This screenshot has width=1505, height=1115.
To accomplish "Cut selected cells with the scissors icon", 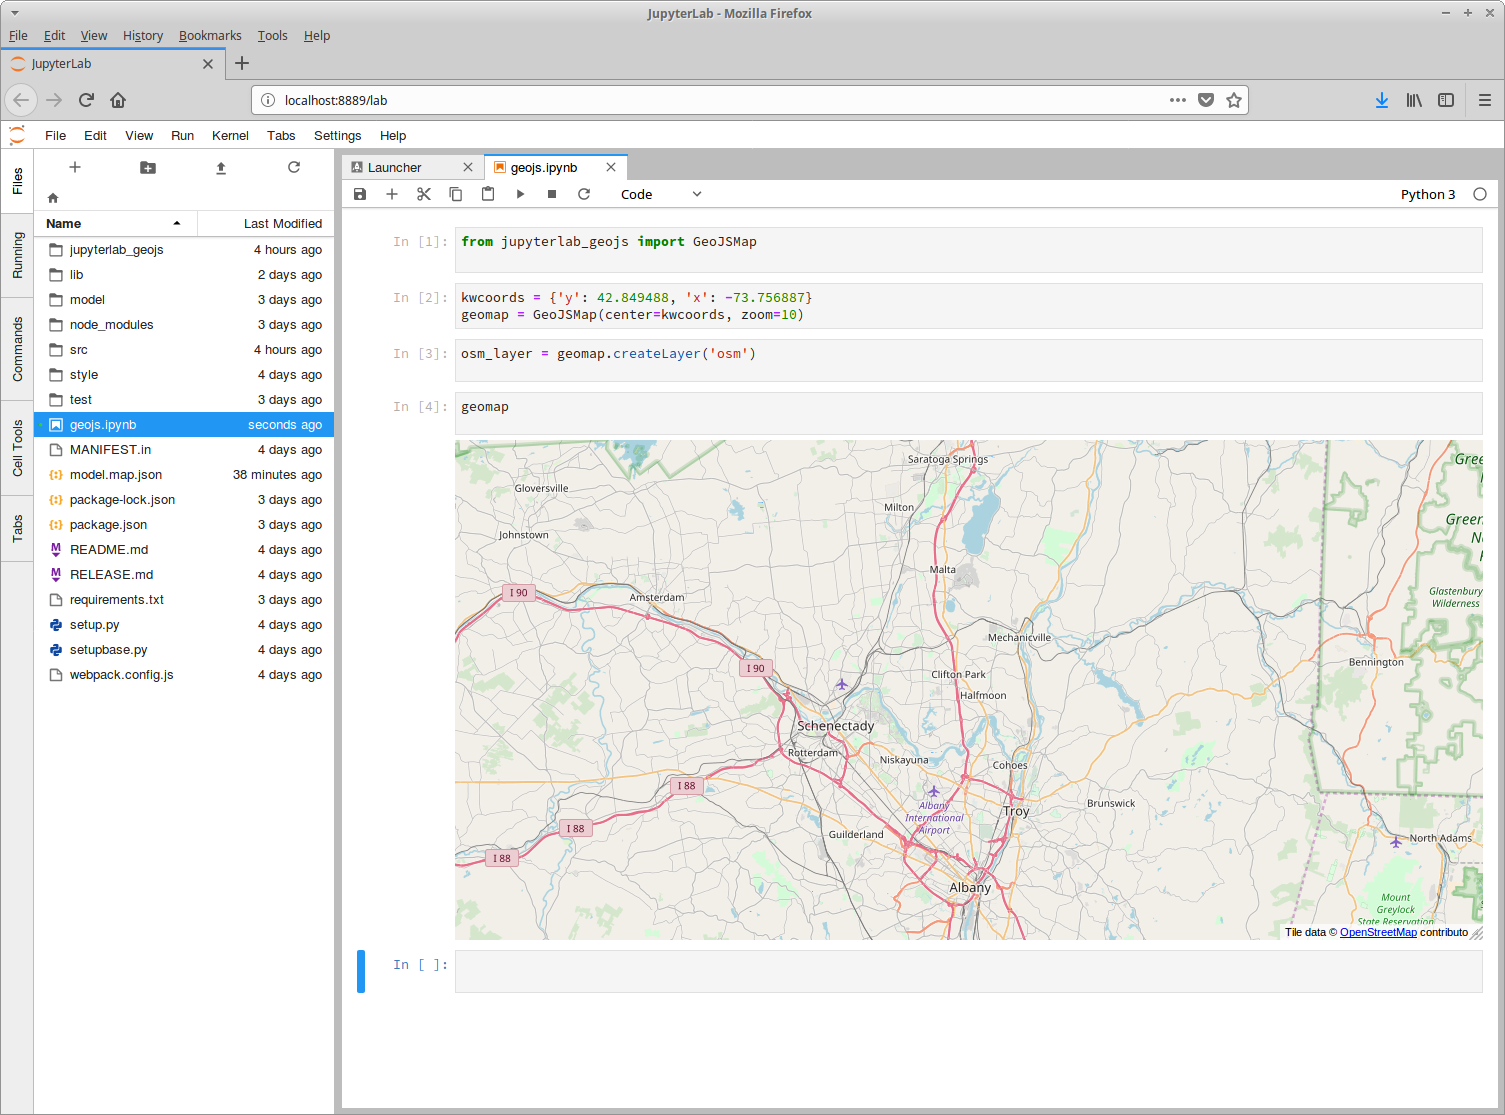I will [424, 194].
